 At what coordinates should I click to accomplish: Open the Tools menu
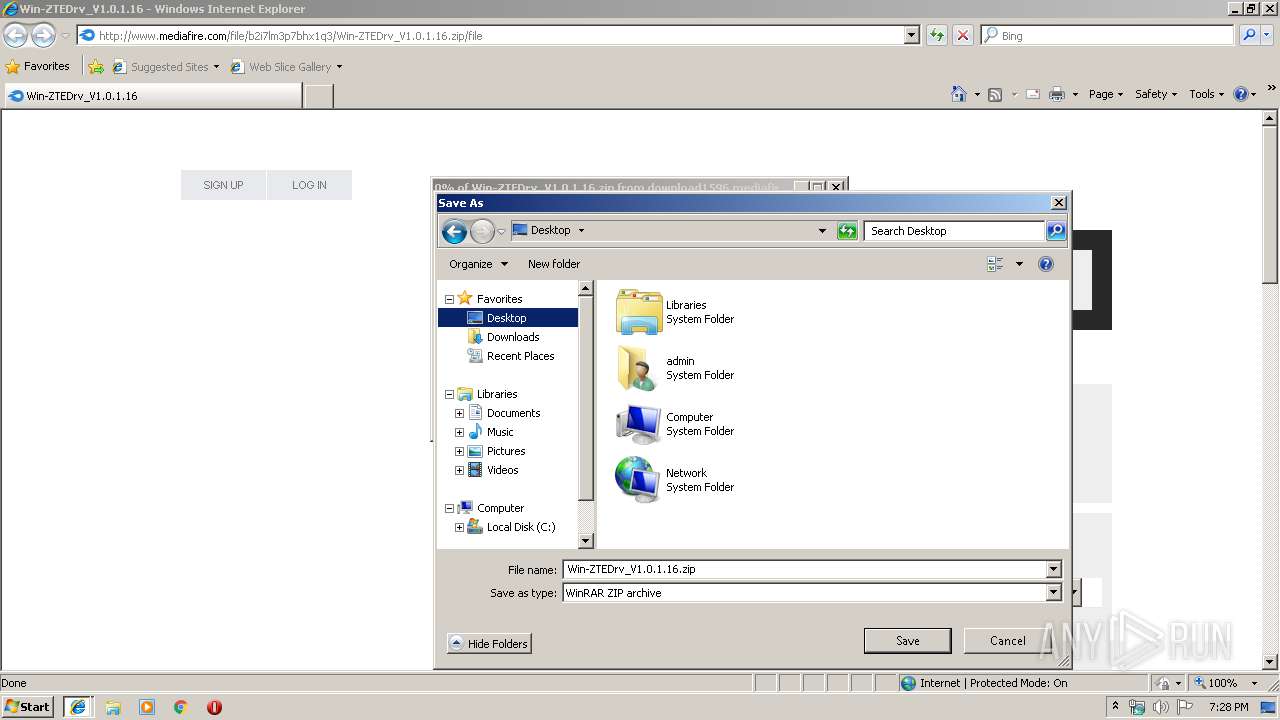1206,94
